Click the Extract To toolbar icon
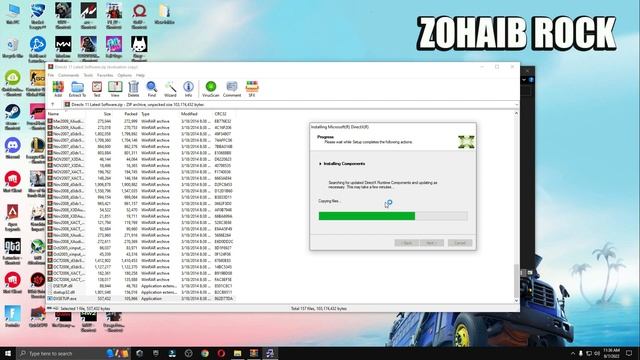The height and width of the screenshot is (360, 640). pos(77,89)
